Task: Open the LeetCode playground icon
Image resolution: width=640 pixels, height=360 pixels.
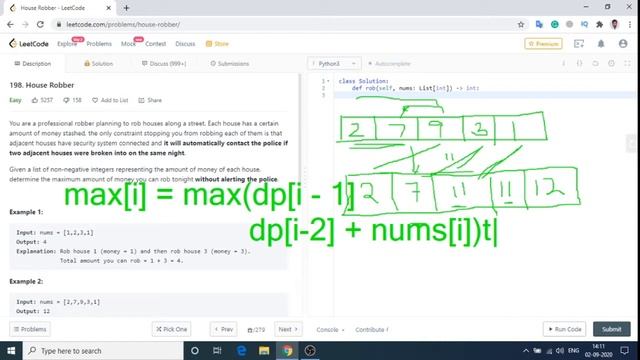Action: (579, 44)
